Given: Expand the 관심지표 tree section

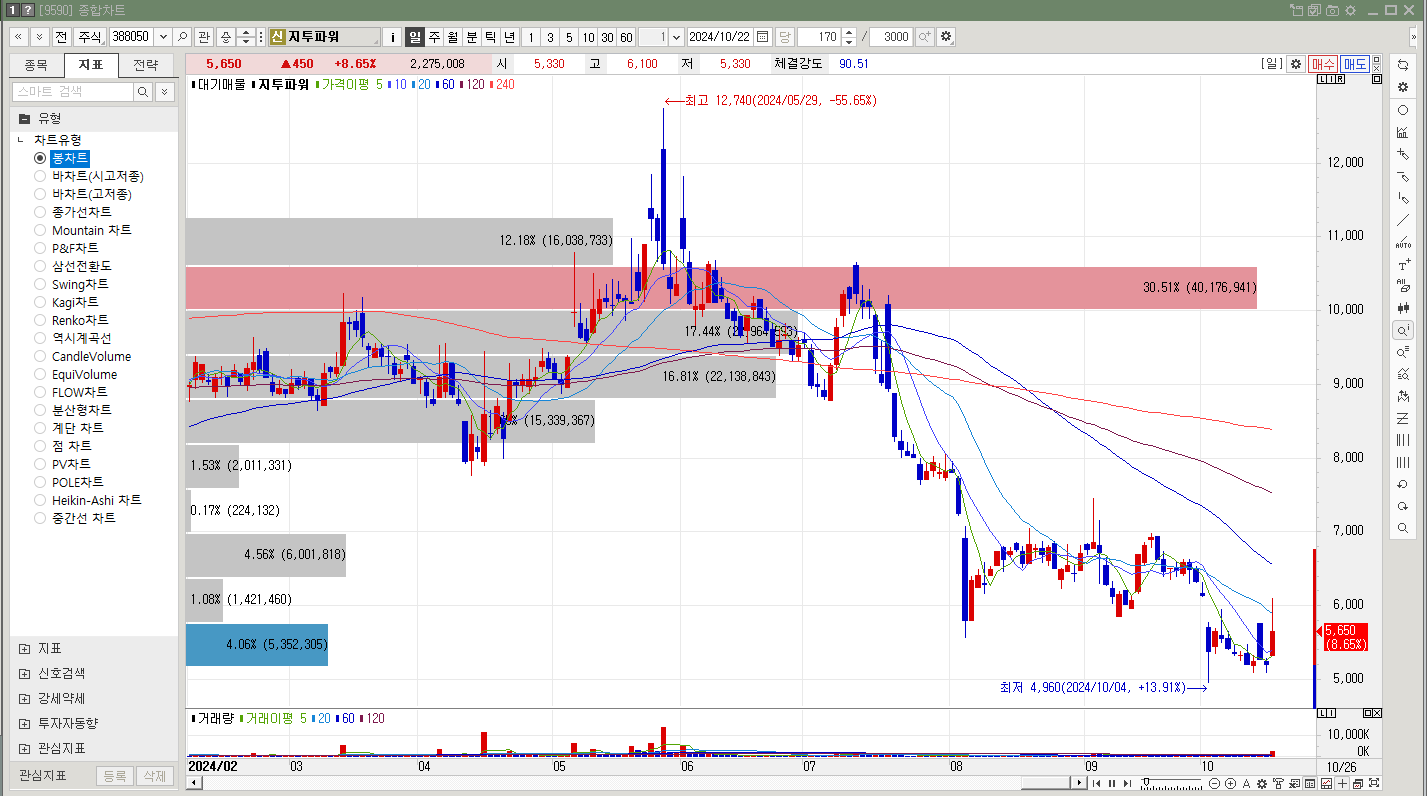Looking at the screenshot, I should (24, 748).
